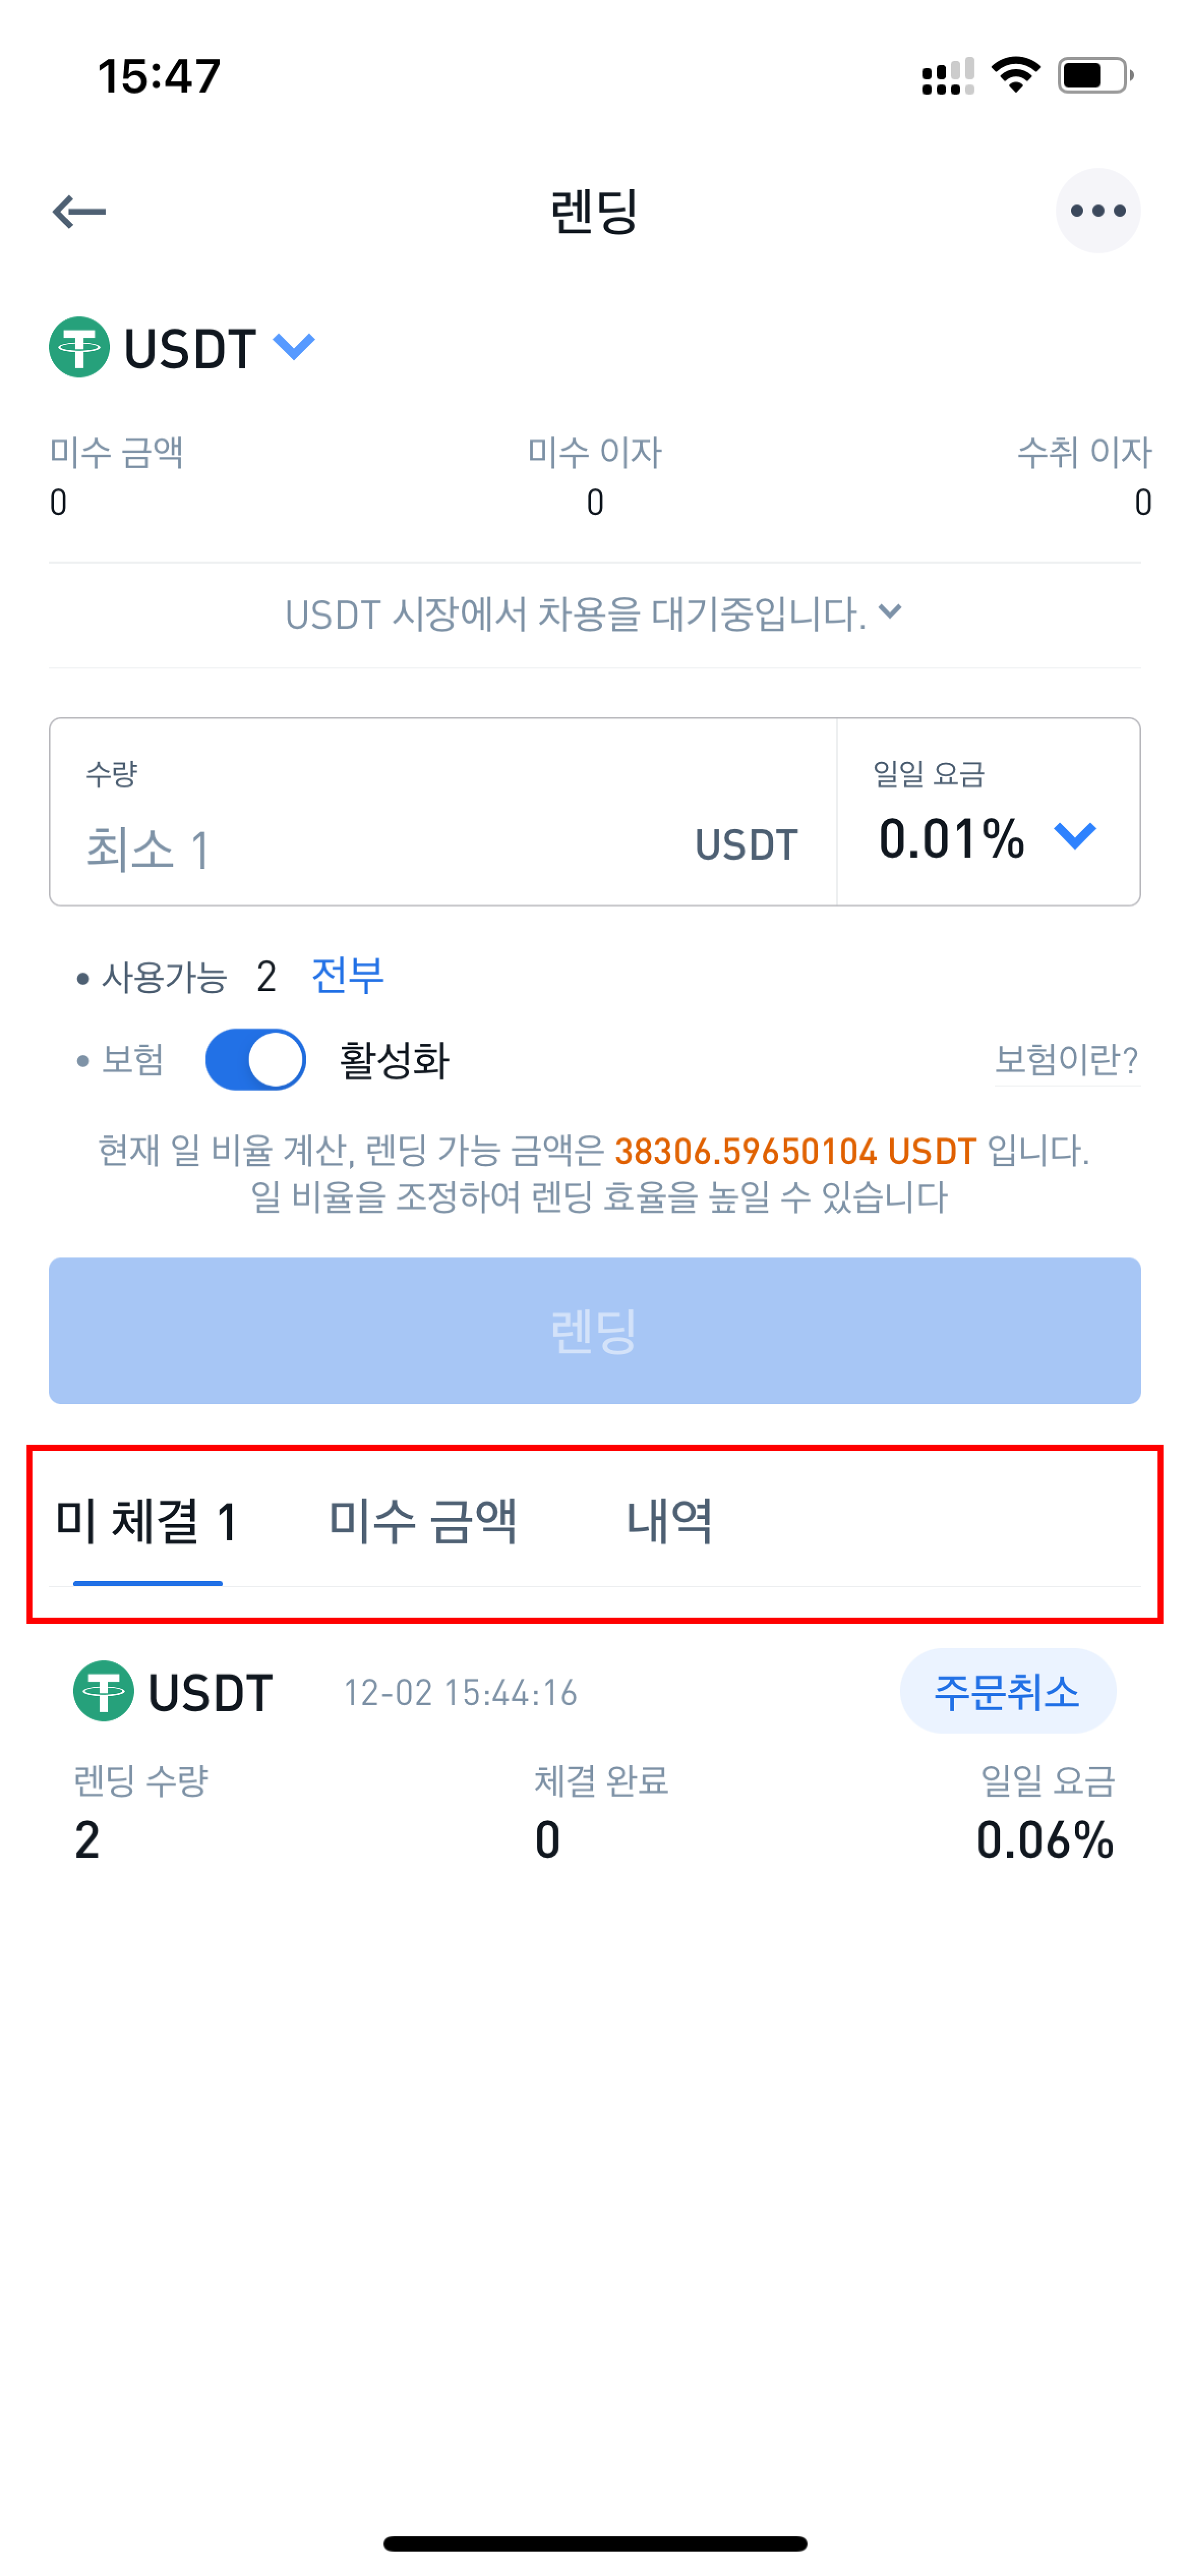Tap the battery status icon
The image size is (1190, 2576).
point(1095,75)
